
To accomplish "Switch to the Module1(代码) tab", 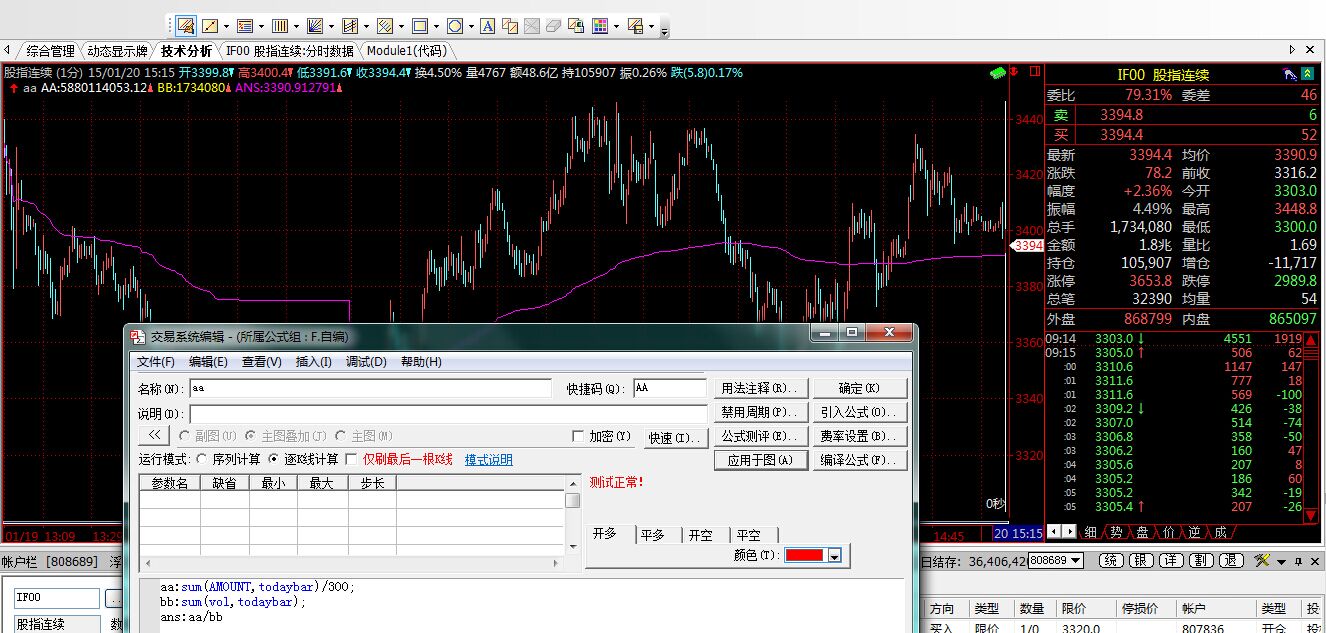I will click(x=406, y=51).
